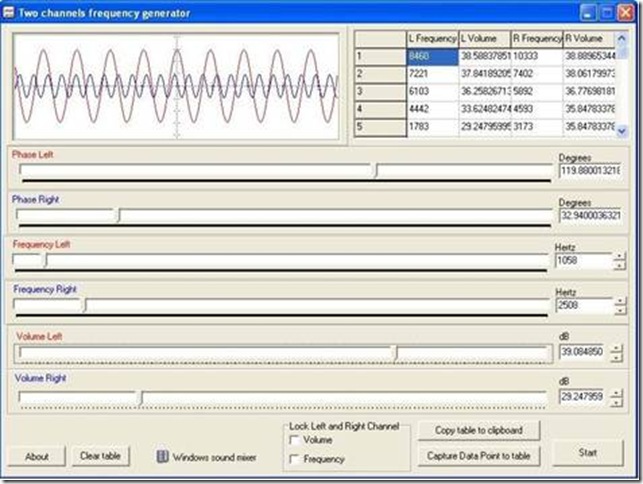643x484 pixels.
Task: Click the L Frequency column header
Action: pos(431,38)
